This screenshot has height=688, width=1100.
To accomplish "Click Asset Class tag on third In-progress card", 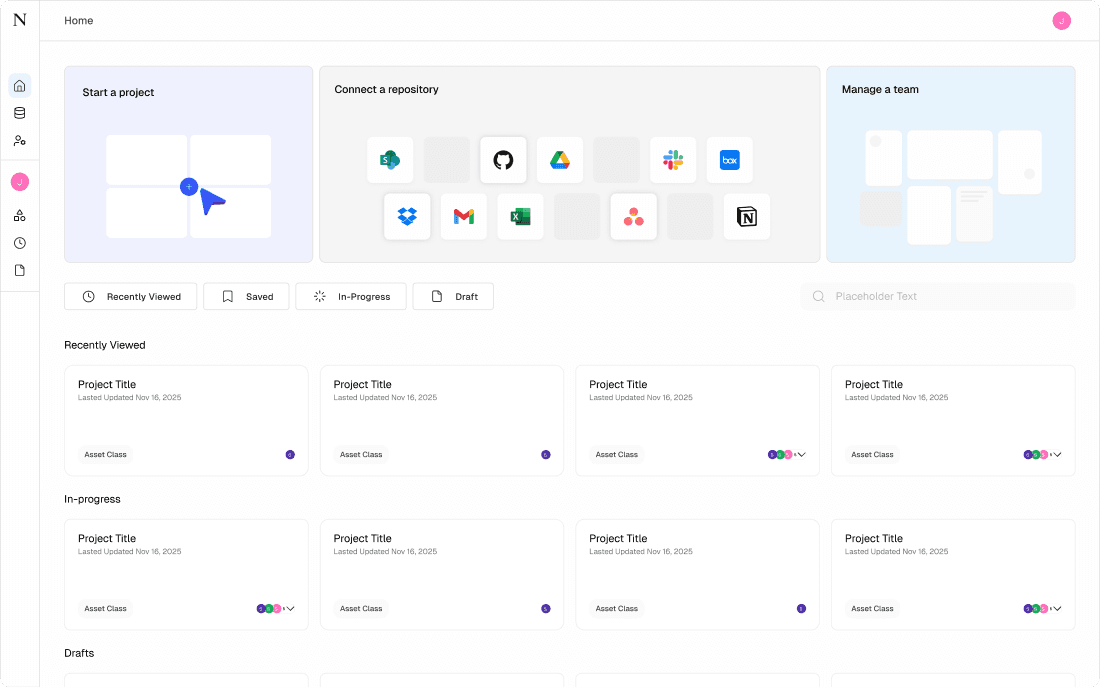I will 617,609.
